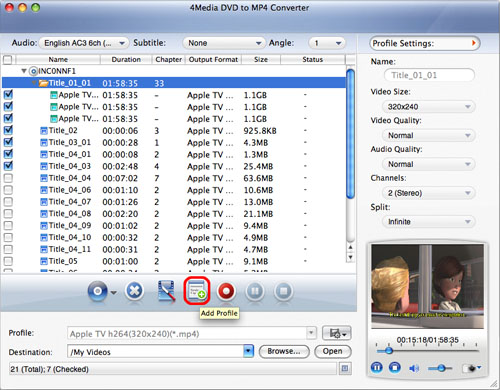
Task: Click the video preview thumbnail
Action: 428,286
